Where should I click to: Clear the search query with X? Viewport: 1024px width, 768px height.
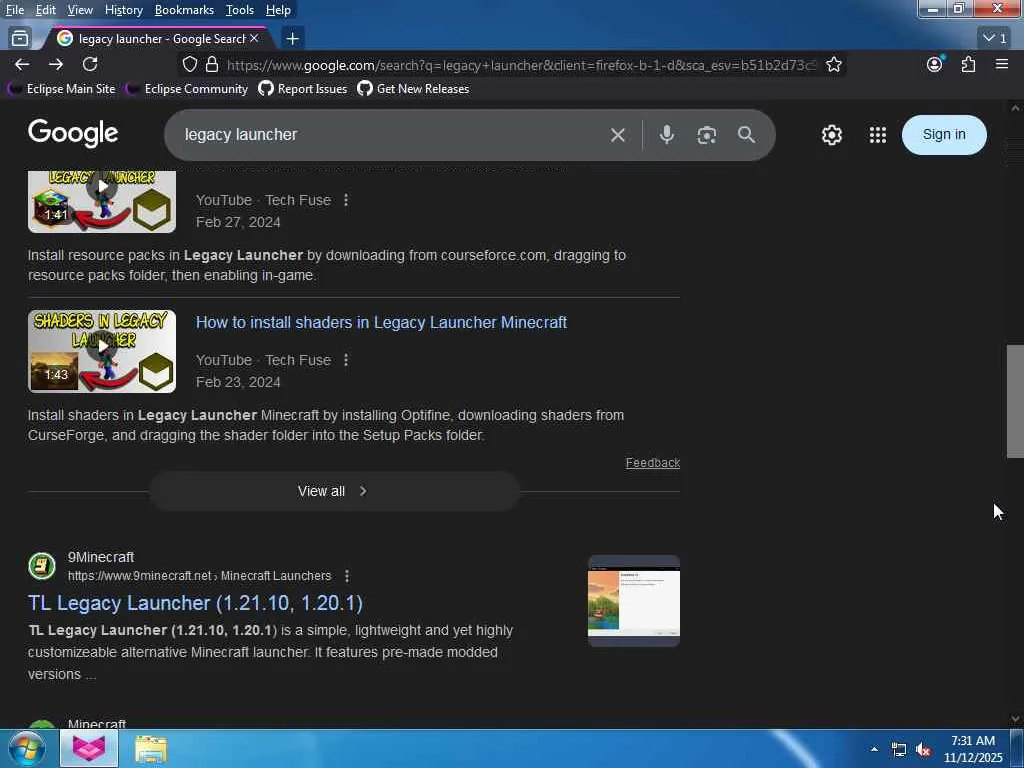tap(617, 135)
